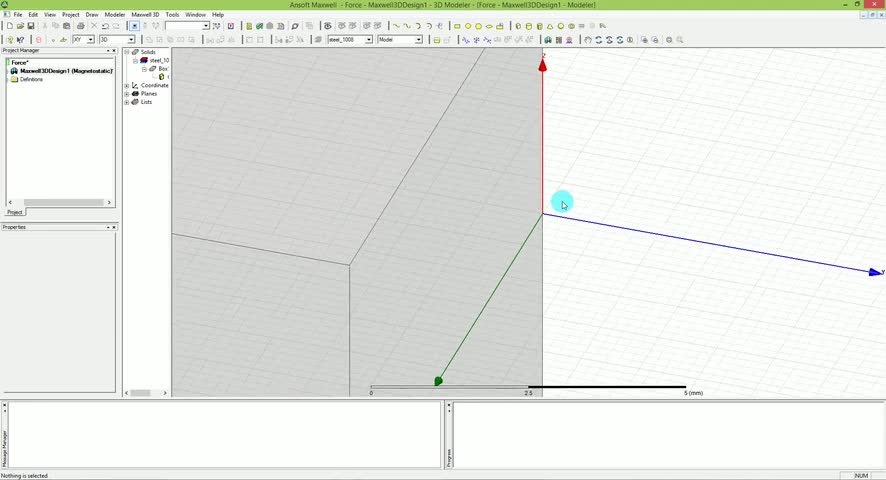Select the Draw regular polygon tool

coord(479,26)
